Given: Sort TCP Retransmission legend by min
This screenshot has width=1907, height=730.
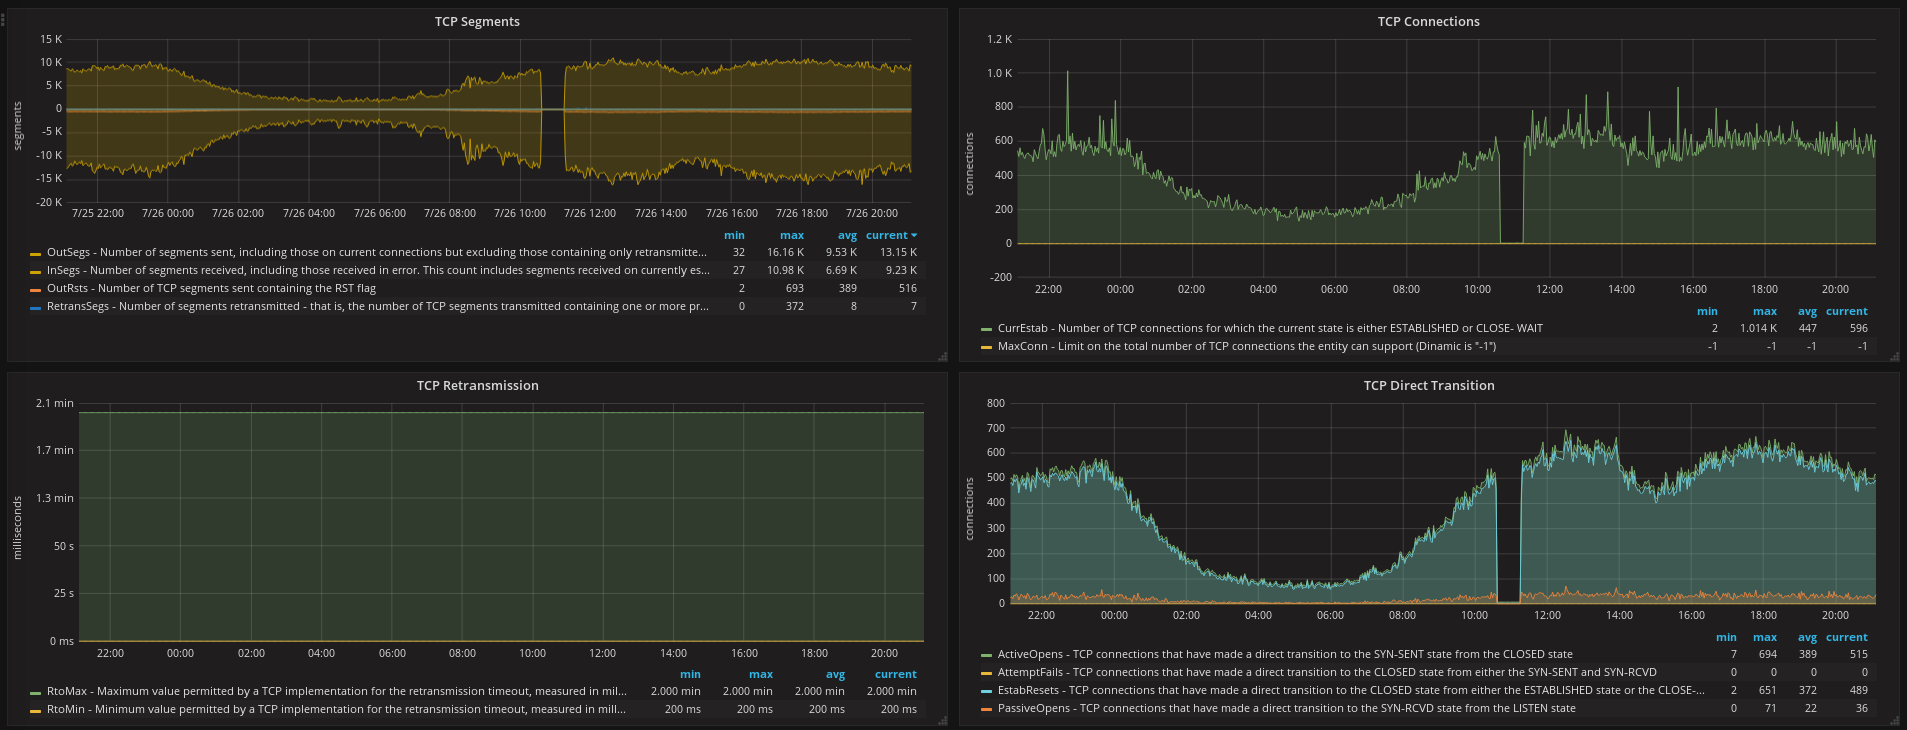Looking at the screenshot, I should pyautogui.click(x=690, y=674).
